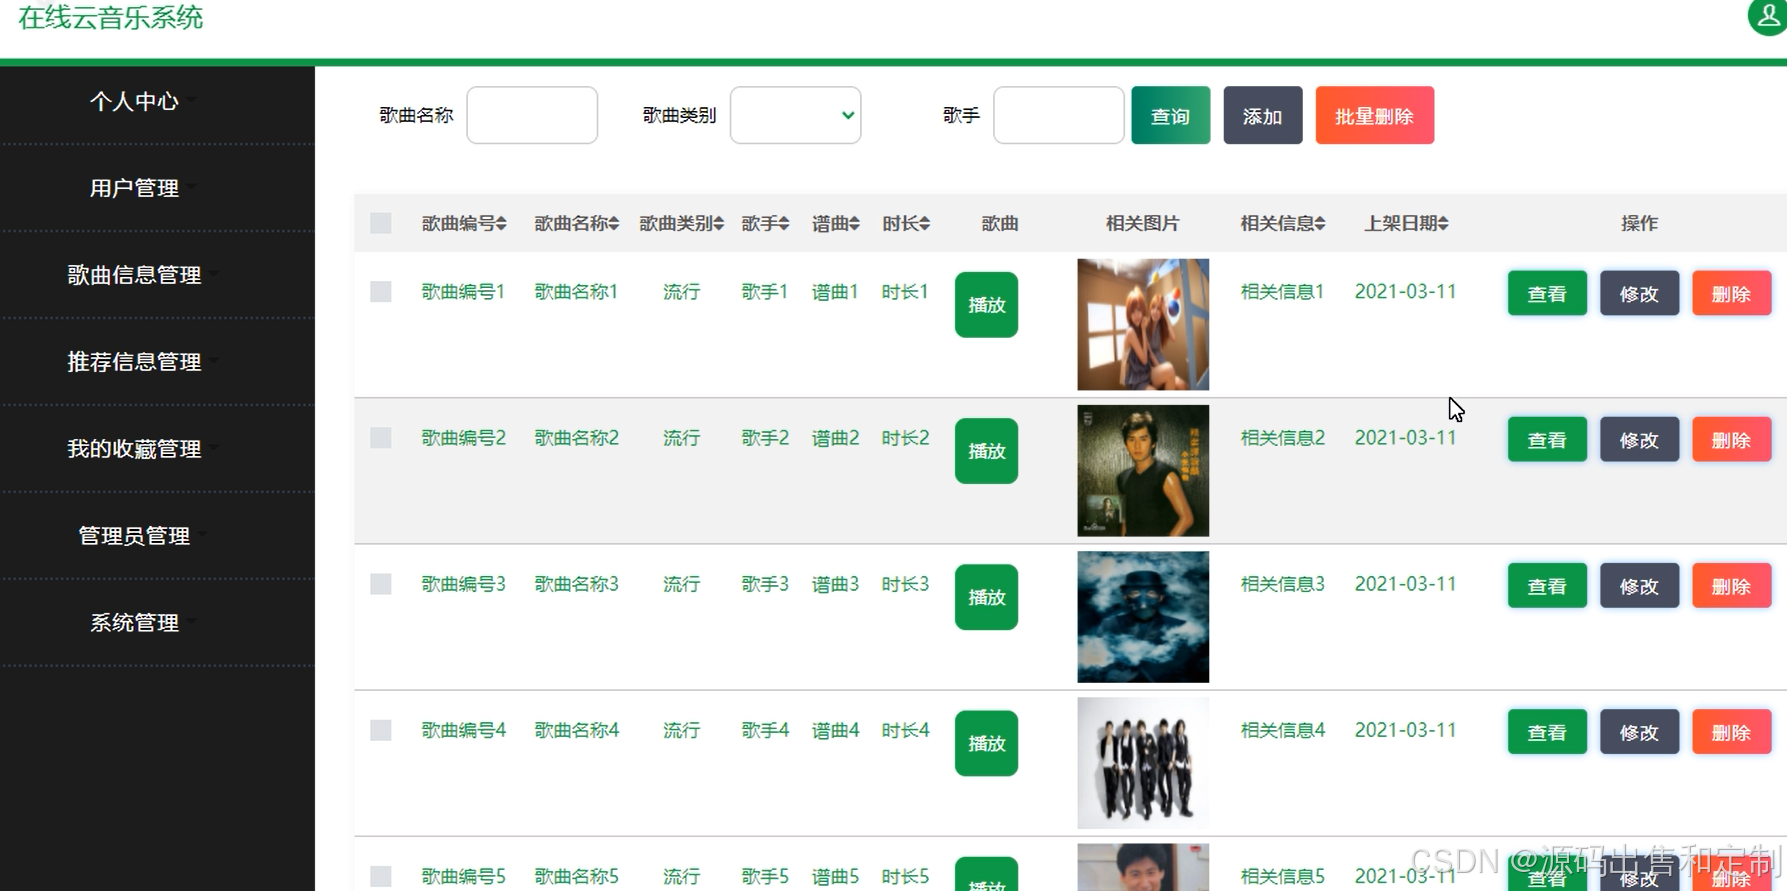Play the song in 歌曲编号2 row
This screenshot has width=1787, height=891.
click(987, 451)
